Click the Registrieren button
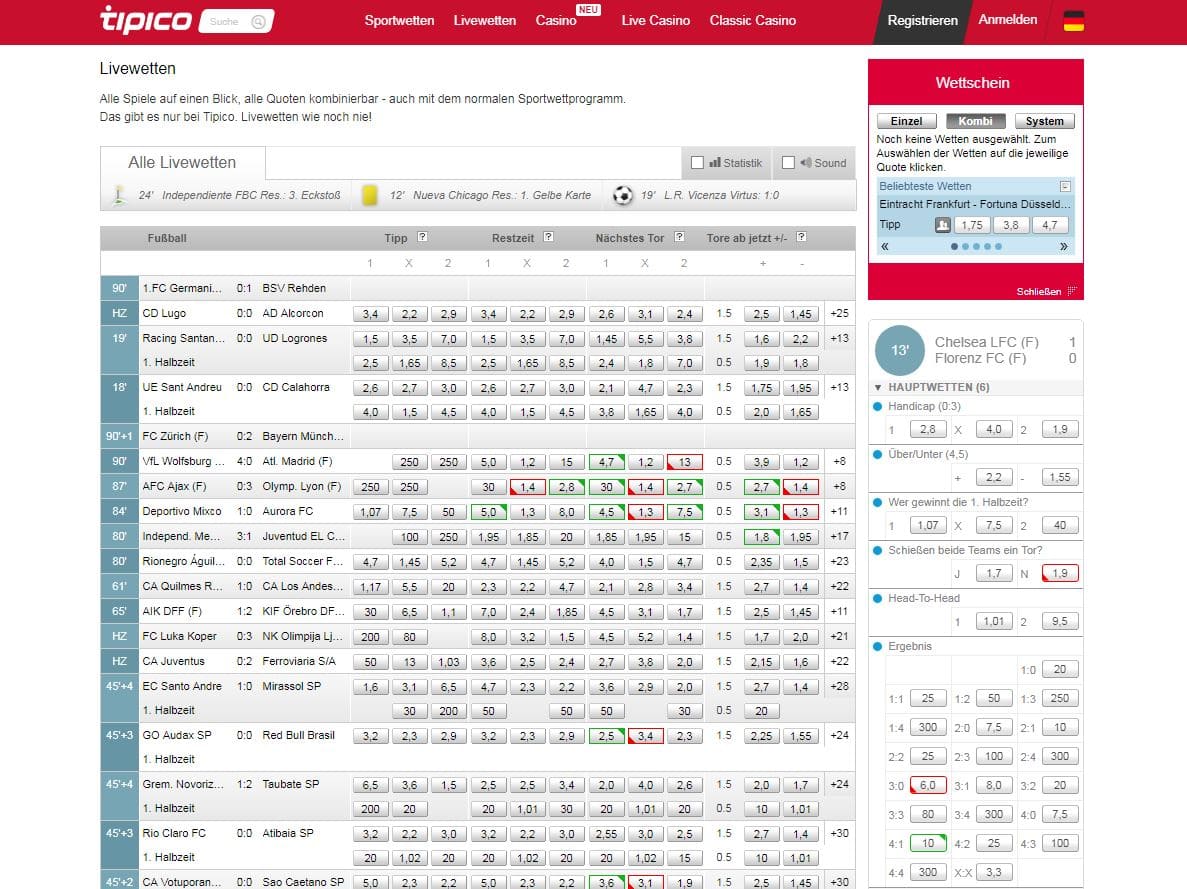Viewport: 1187px width, 889px height. pos(922,21)
